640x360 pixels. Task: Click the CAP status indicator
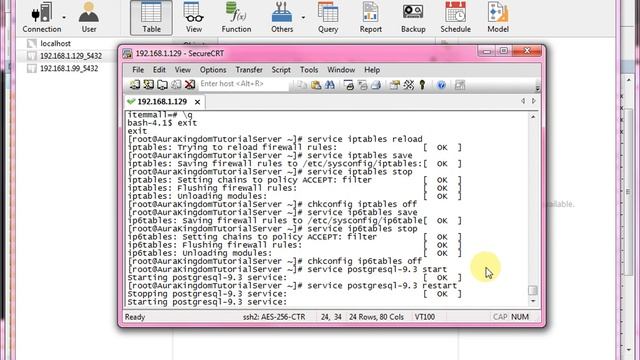500,317
